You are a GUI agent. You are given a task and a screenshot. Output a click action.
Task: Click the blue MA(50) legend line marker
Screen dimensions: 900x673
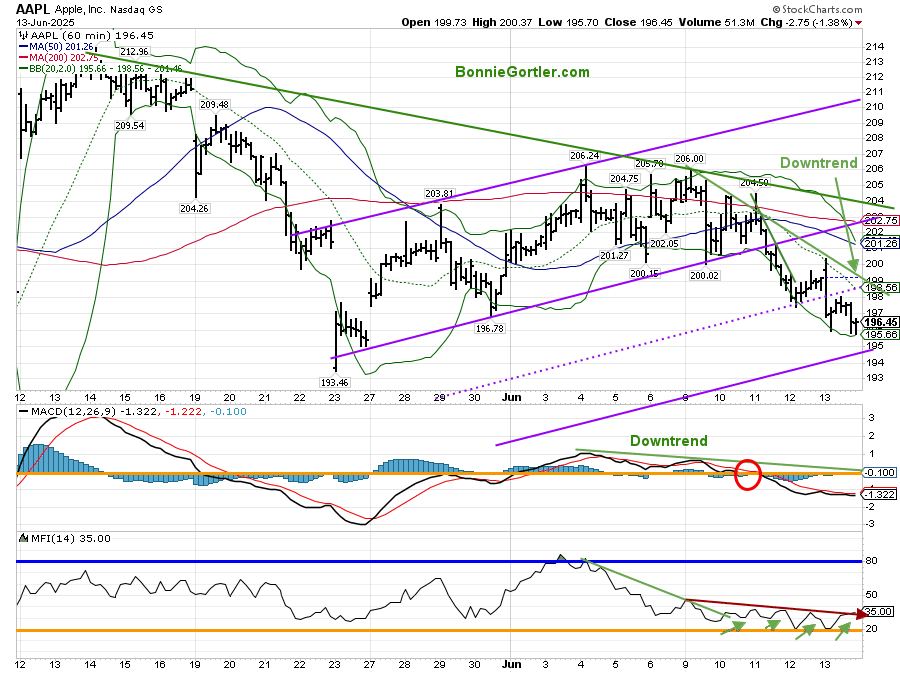(24, 46)
